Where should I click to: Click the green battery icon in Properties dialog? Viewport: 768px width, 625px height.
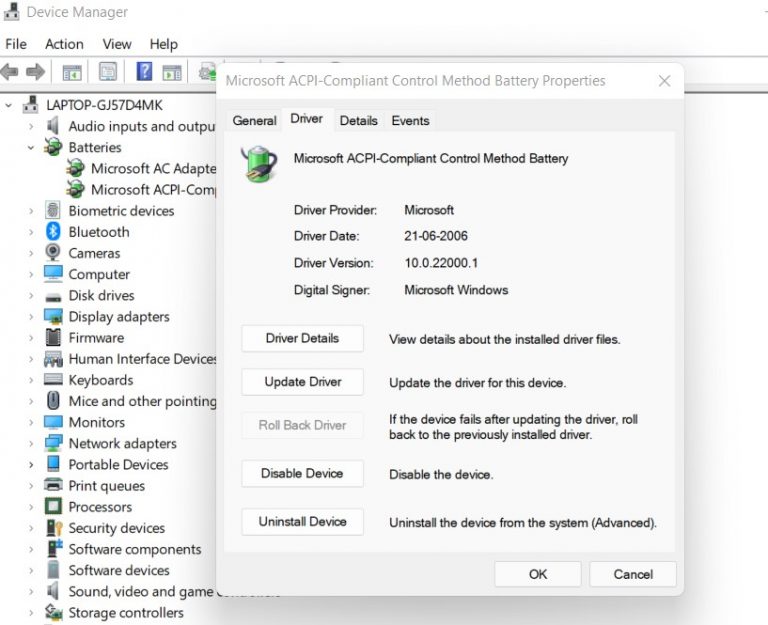[x=259, y=164]
